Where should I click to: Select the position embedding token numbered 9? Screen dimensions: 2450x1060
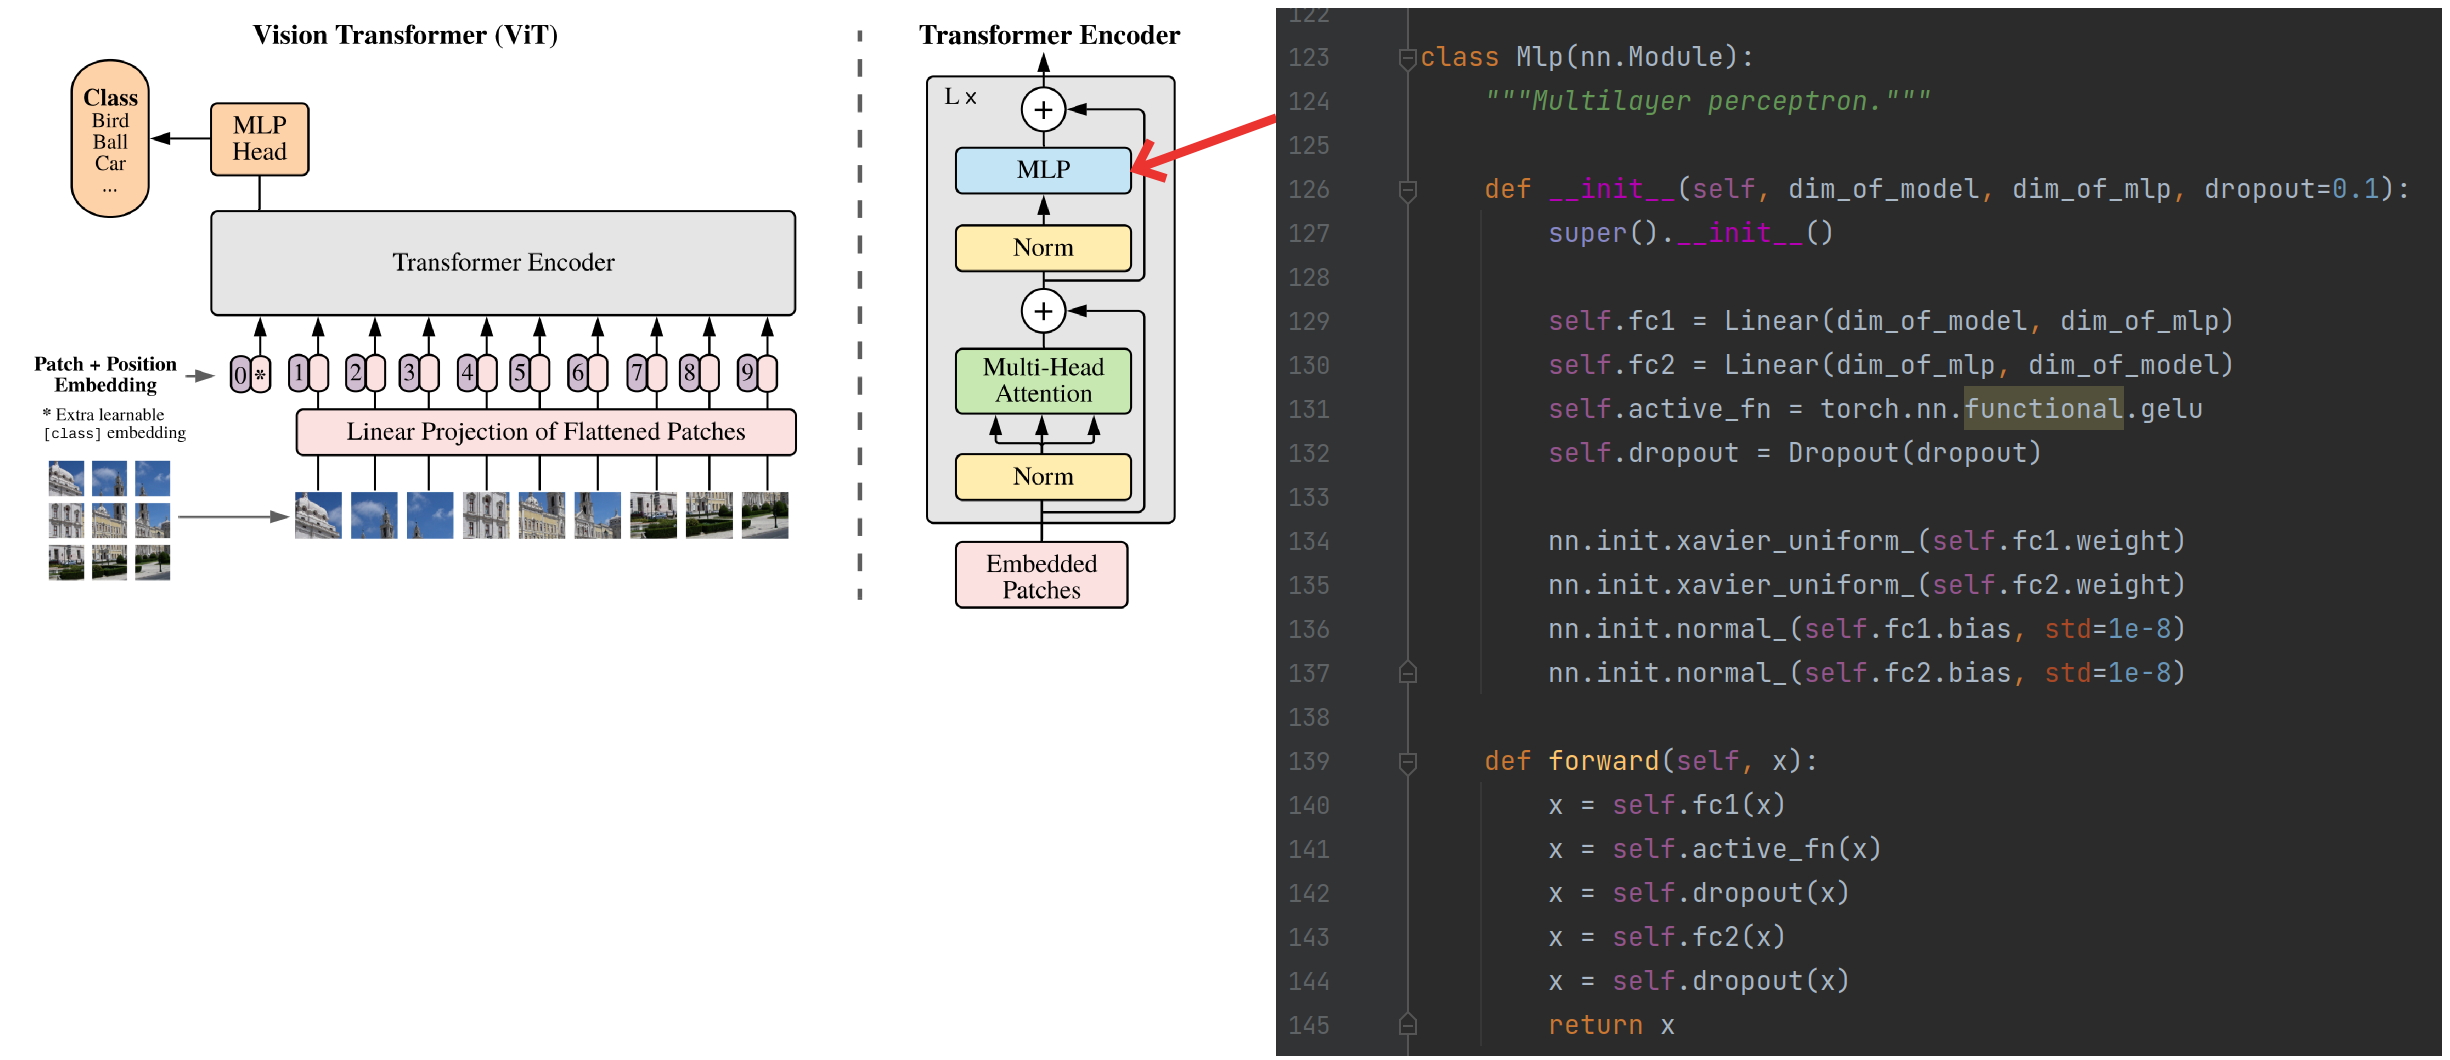757,374
